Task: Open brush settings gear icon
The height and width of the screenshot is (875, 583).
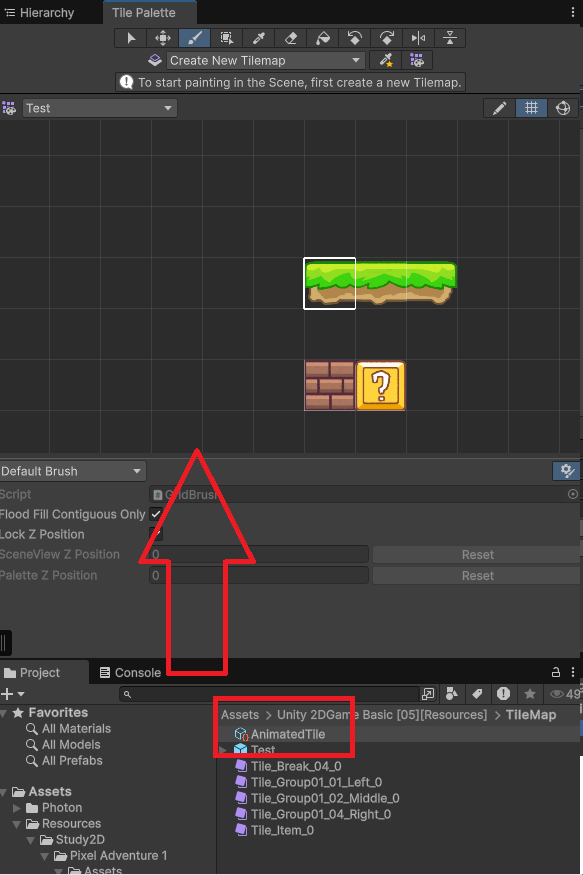Action: tap(567, 471)
